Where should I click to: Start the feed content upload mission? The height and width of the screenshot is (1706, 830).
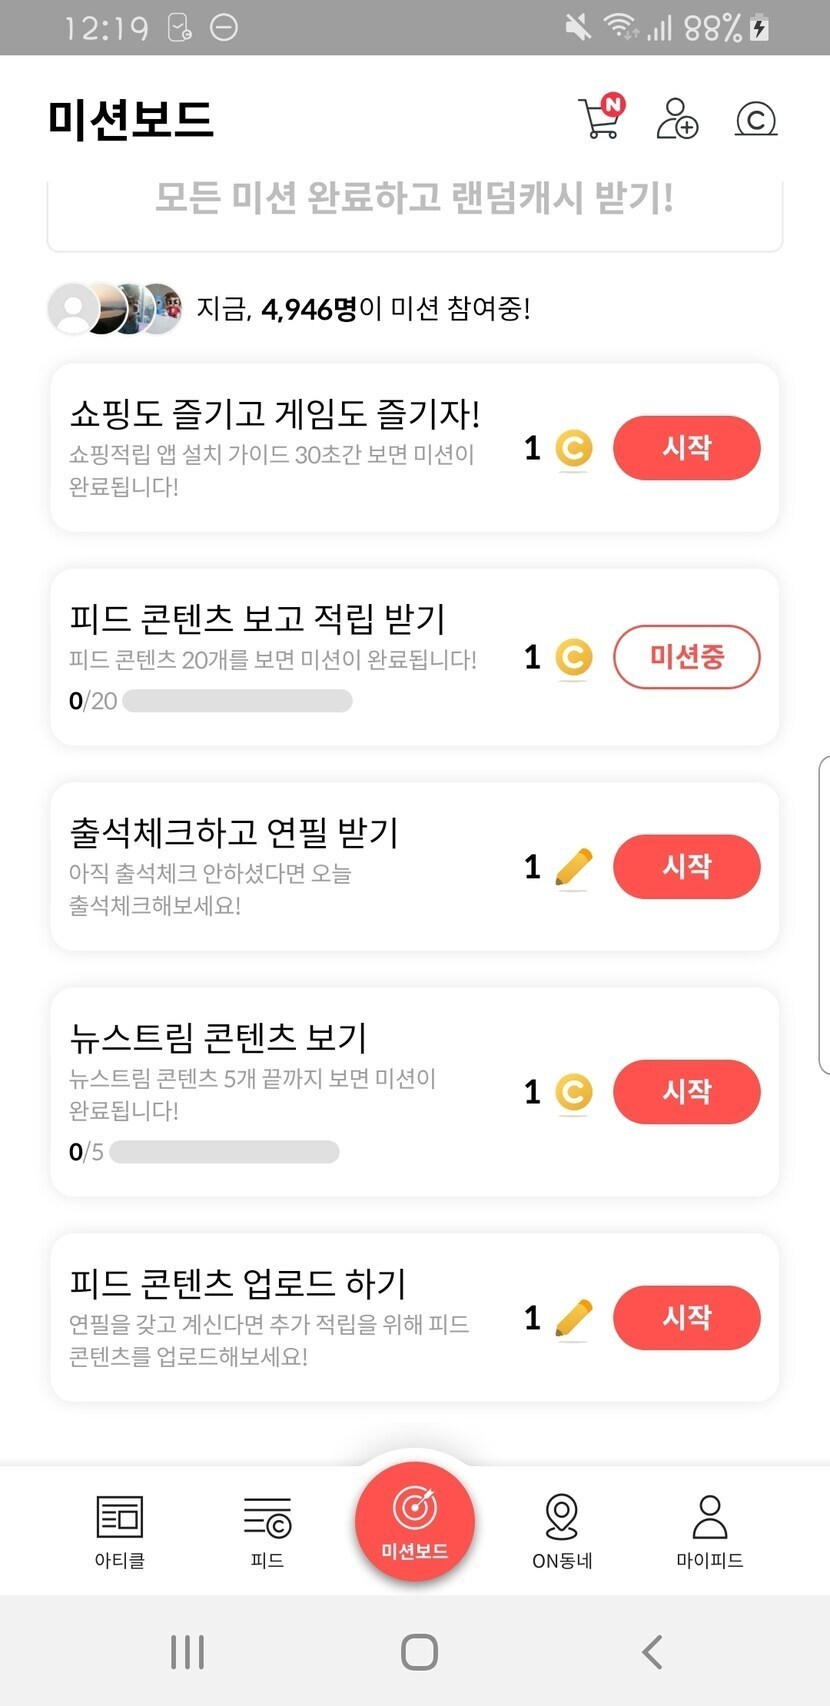coord(686,1317)
